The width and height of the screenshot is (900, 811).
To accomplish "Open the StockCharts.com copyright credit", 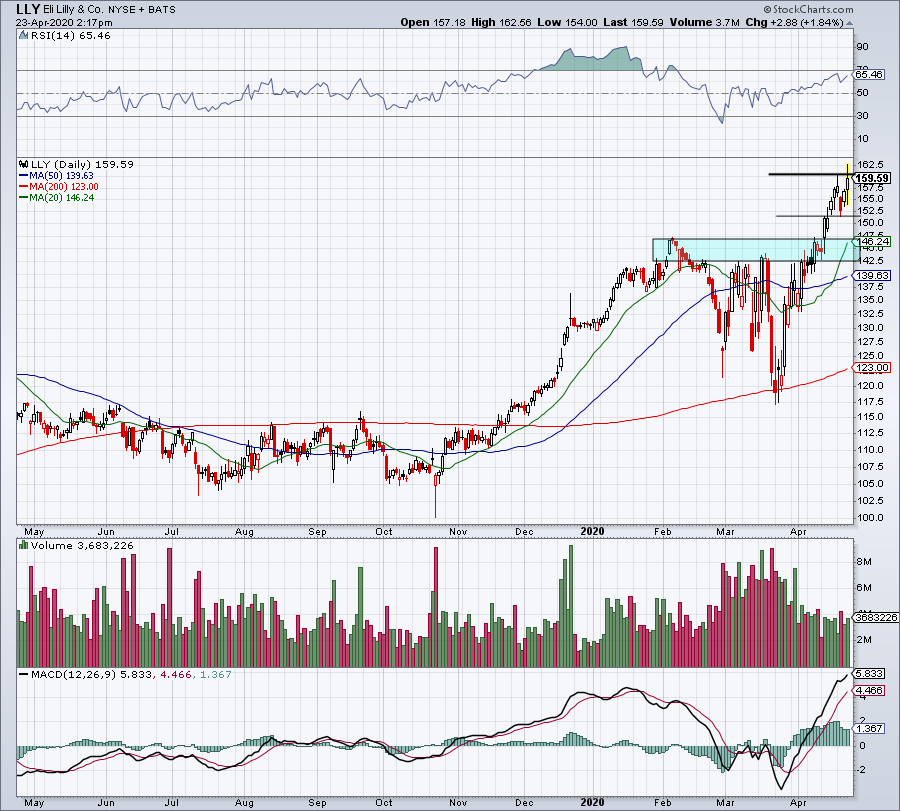I will 808,9.
